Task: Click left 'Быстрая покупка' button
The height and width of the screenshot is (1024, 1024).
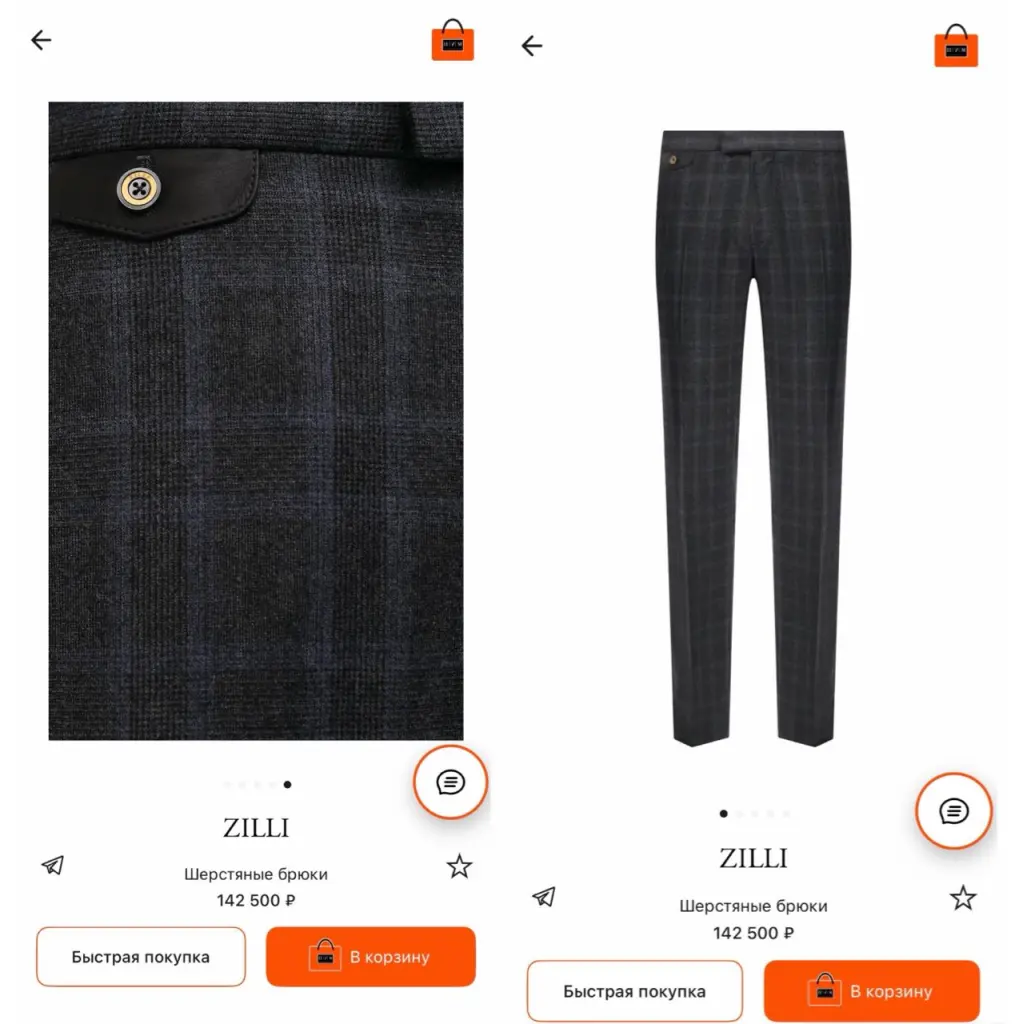Action: click(141, 957)
